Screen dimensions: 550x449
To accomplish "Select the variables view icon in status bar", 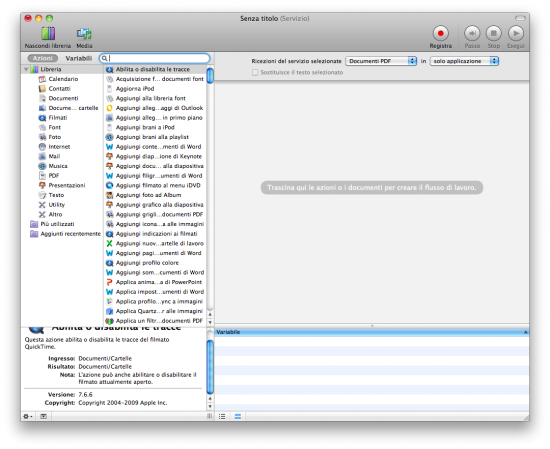I will tap(238, 416).
